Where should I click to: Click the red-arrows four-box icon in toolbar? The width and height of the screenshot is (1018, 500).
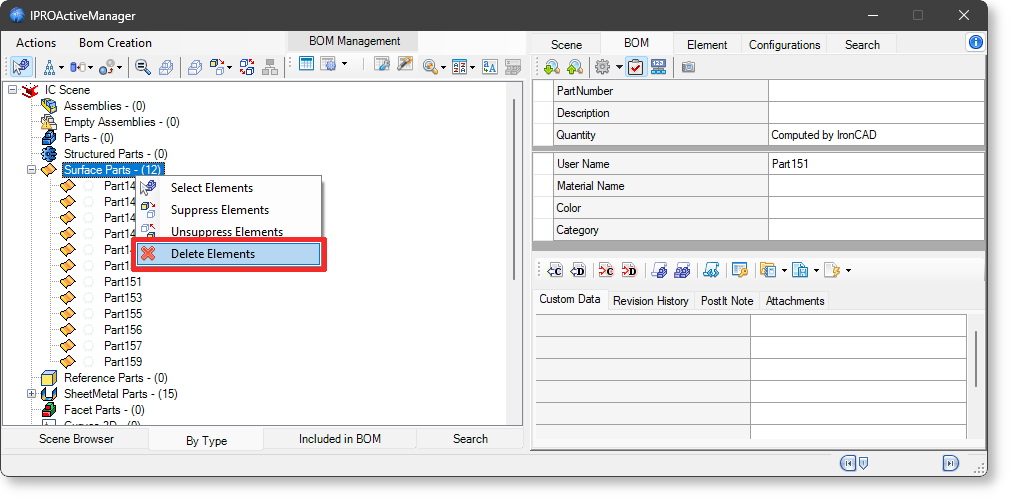coord(247,66)
